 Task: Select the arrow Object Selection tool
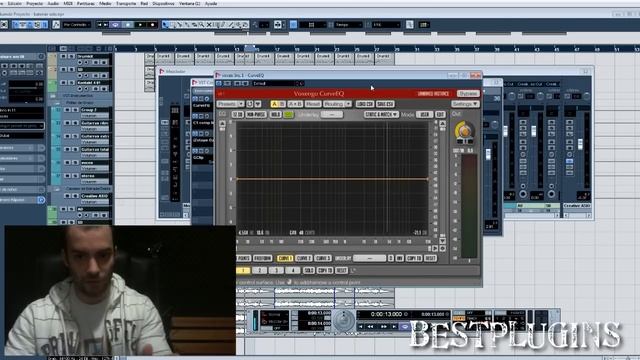point(165,25)
